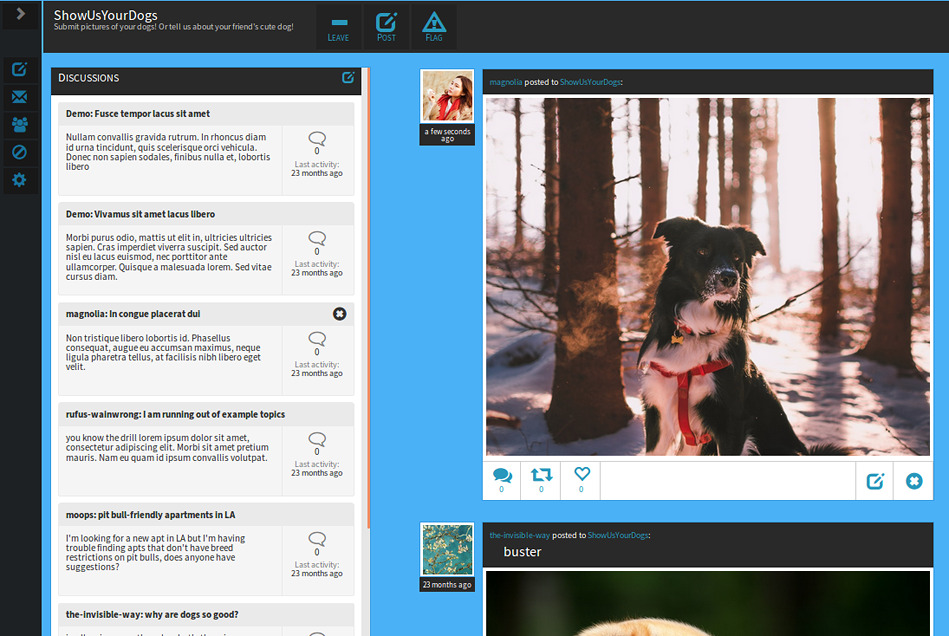The height and width of the screenshot is (636, 949).
Task: Open the groups people icon in sidebar
Action: click(19, 125)
